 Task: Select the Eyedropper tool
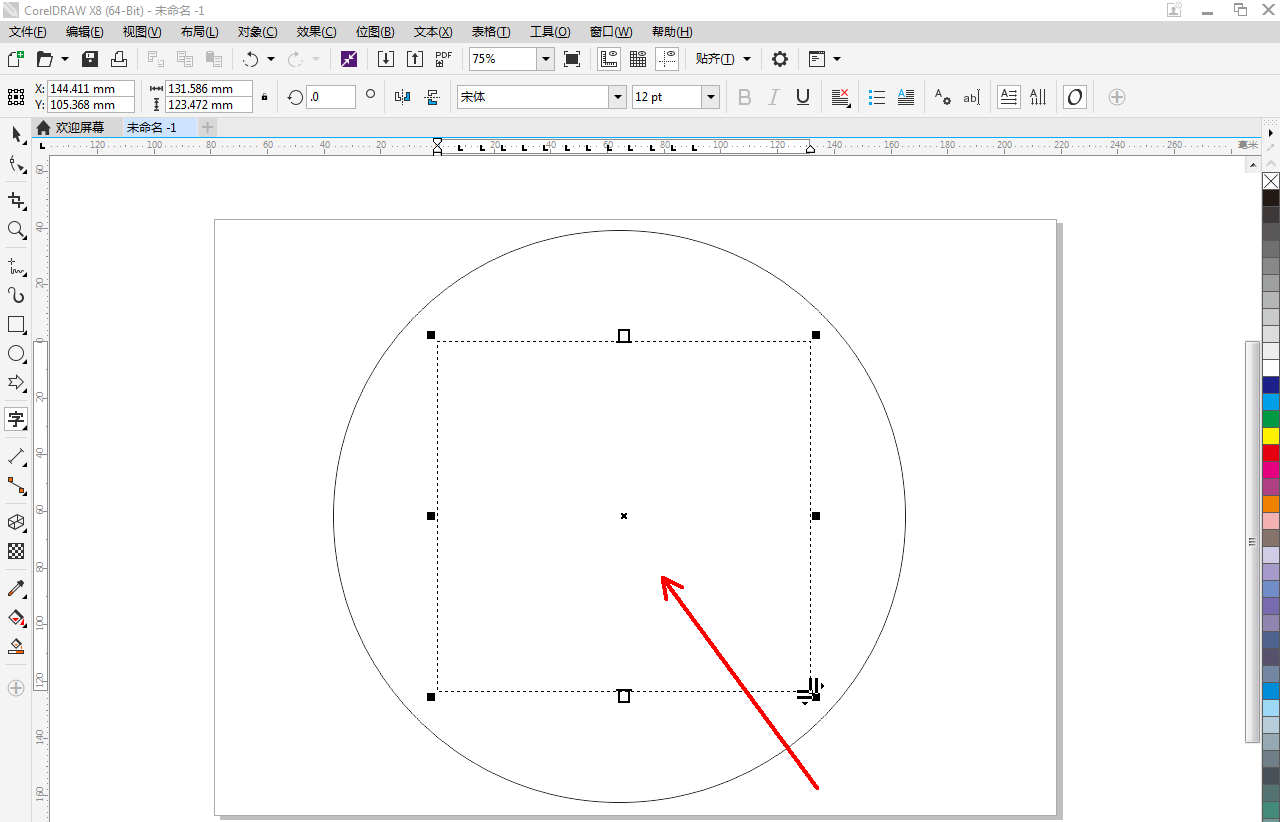click(16, 589)
